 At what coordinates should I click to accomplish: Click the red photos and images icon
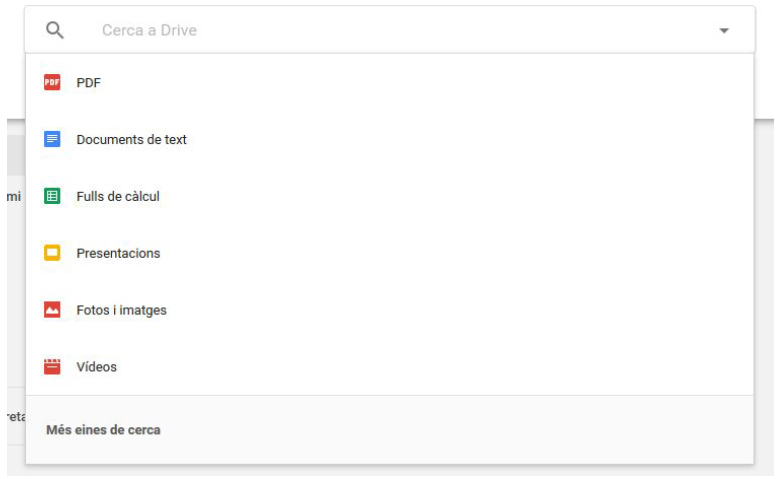point(52,310)
